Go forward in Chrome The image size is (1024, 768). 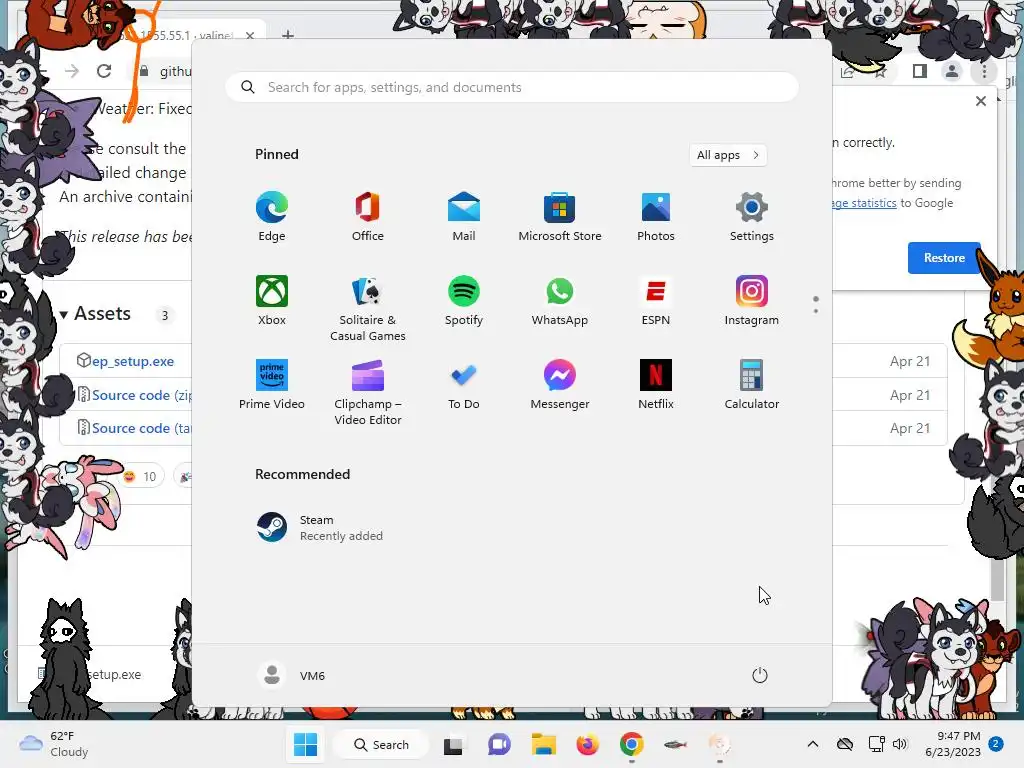[x=72, y=71]
